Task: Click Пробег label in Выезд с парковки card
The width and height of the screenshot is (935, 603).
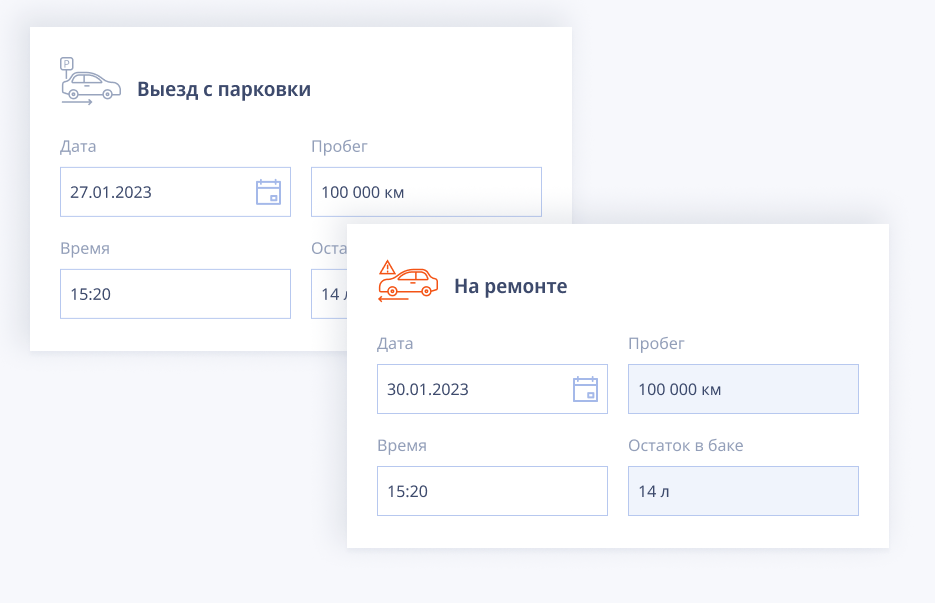Action: pyautogui.click(x=339, y=146)
